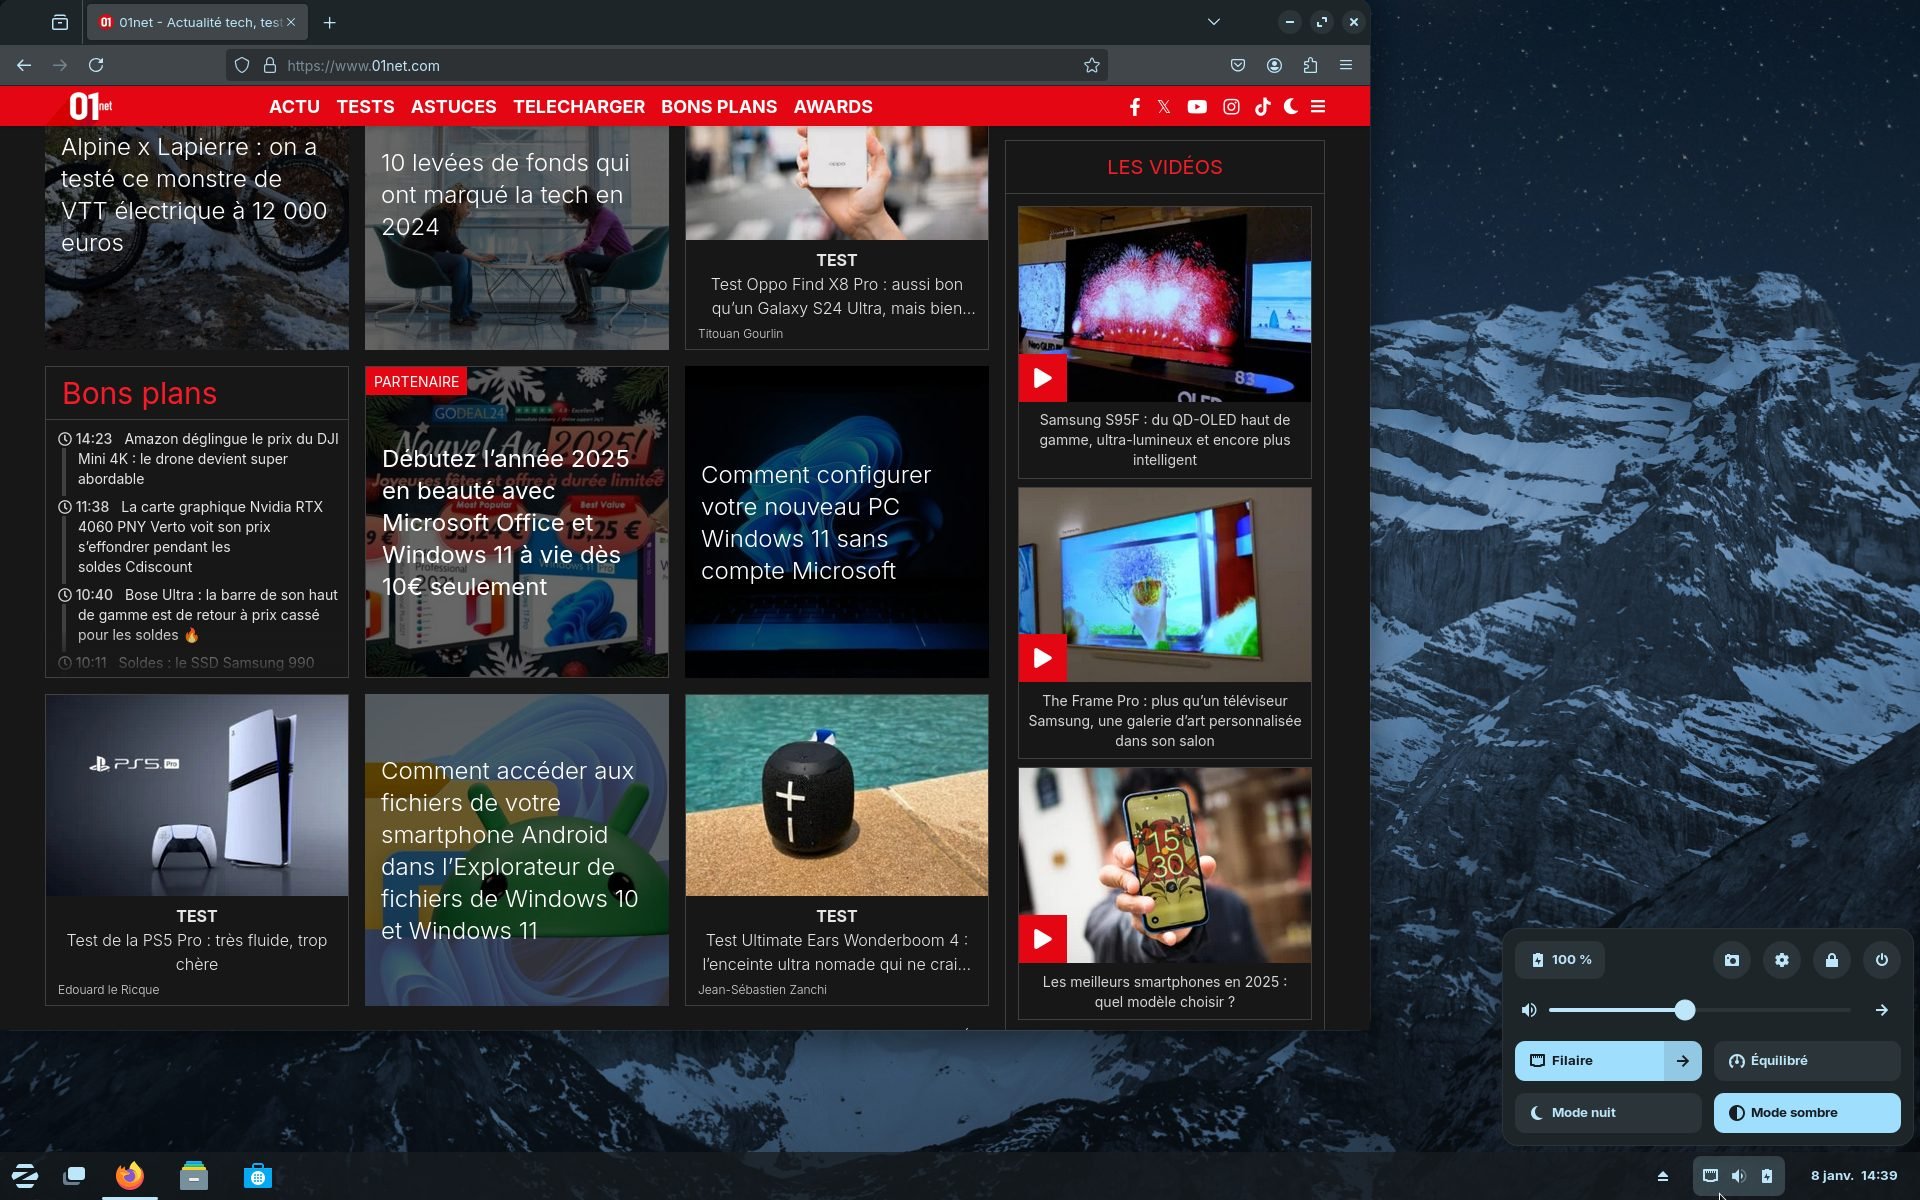Viewport: 1920px width, 1200px height.
Task: Open the Bons plans heading link
Action: pyautogui.click(x=139, y=393)
